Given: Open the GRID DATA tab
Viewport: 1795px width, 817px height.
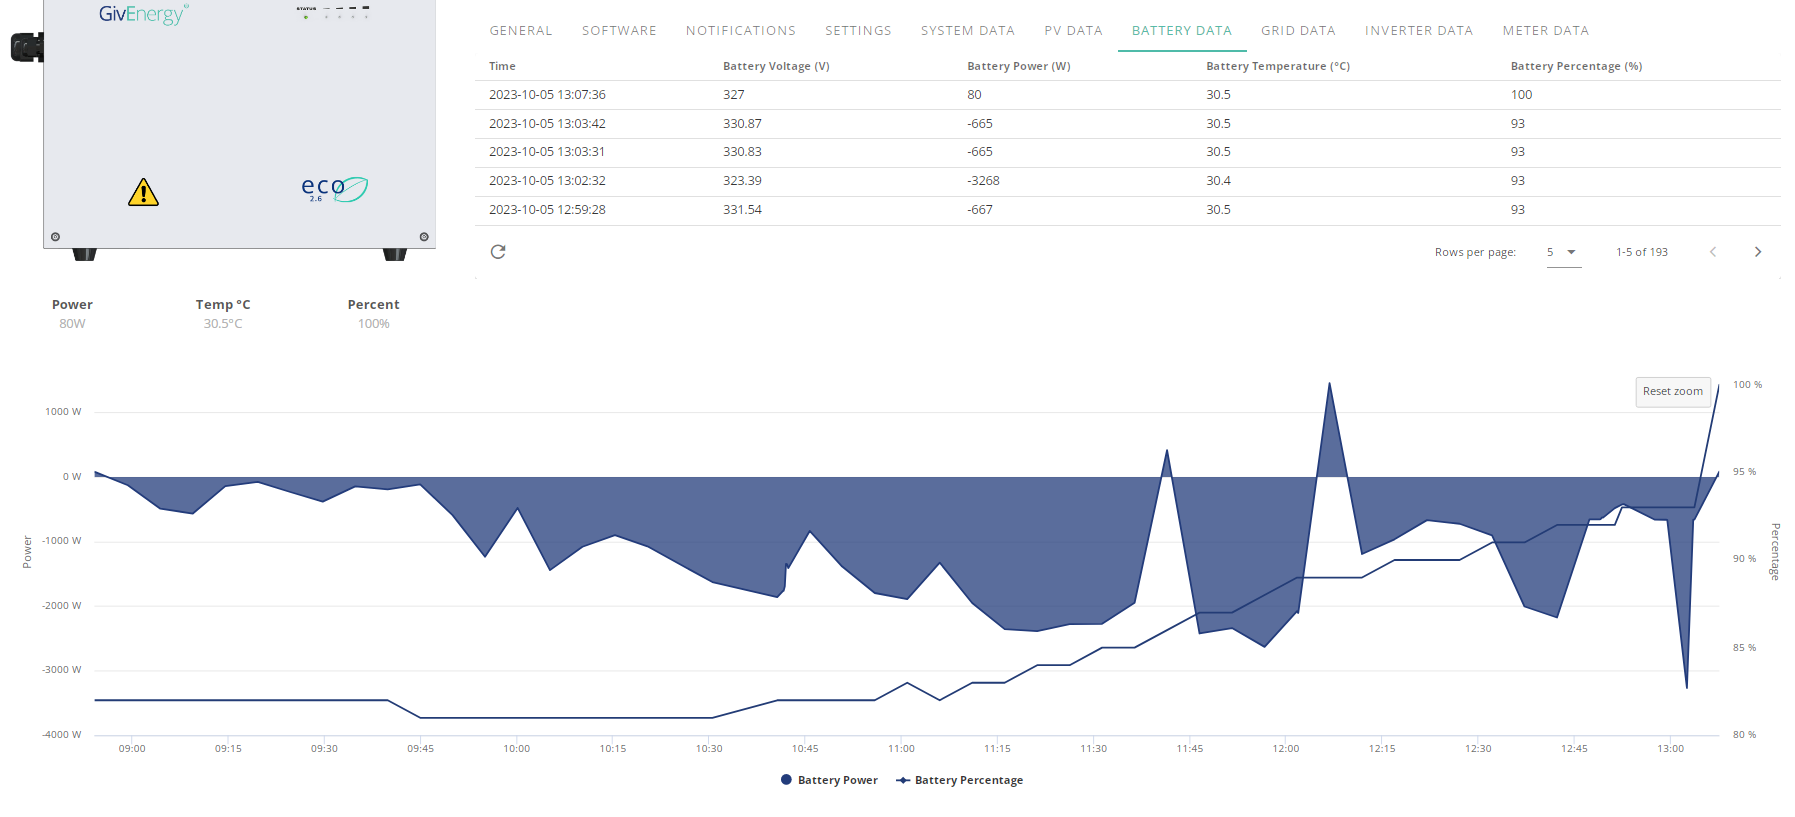Looking at the screenshot, I should pos(1298,31).
